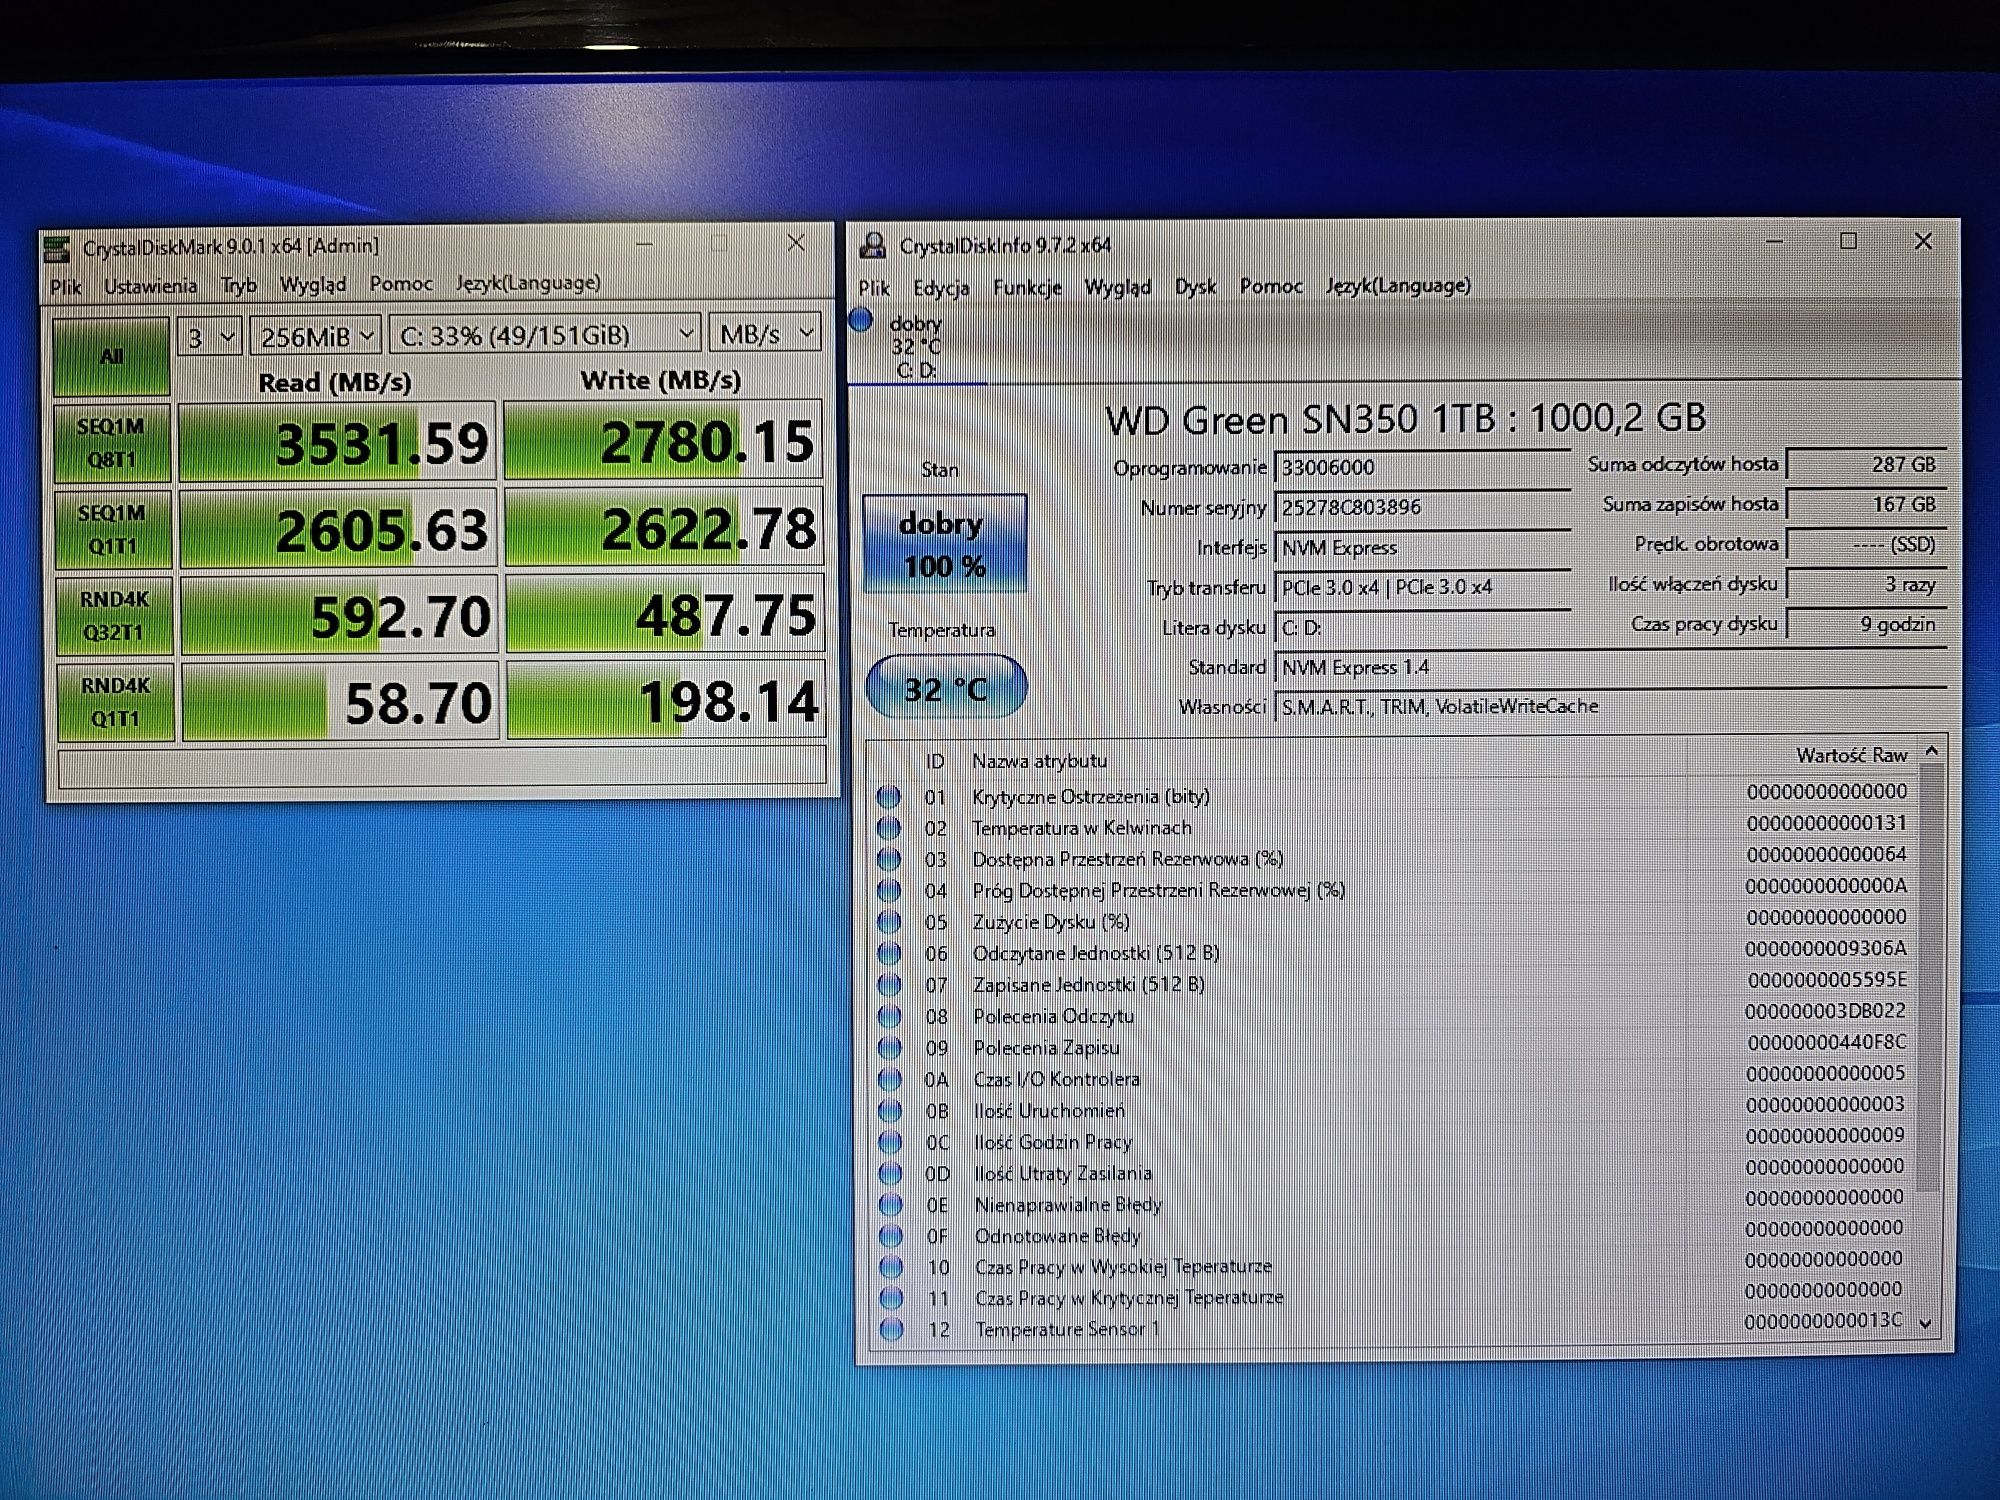Click the Własności field with S.M.A.R.T., TRIM

[x=1610, y=707]
